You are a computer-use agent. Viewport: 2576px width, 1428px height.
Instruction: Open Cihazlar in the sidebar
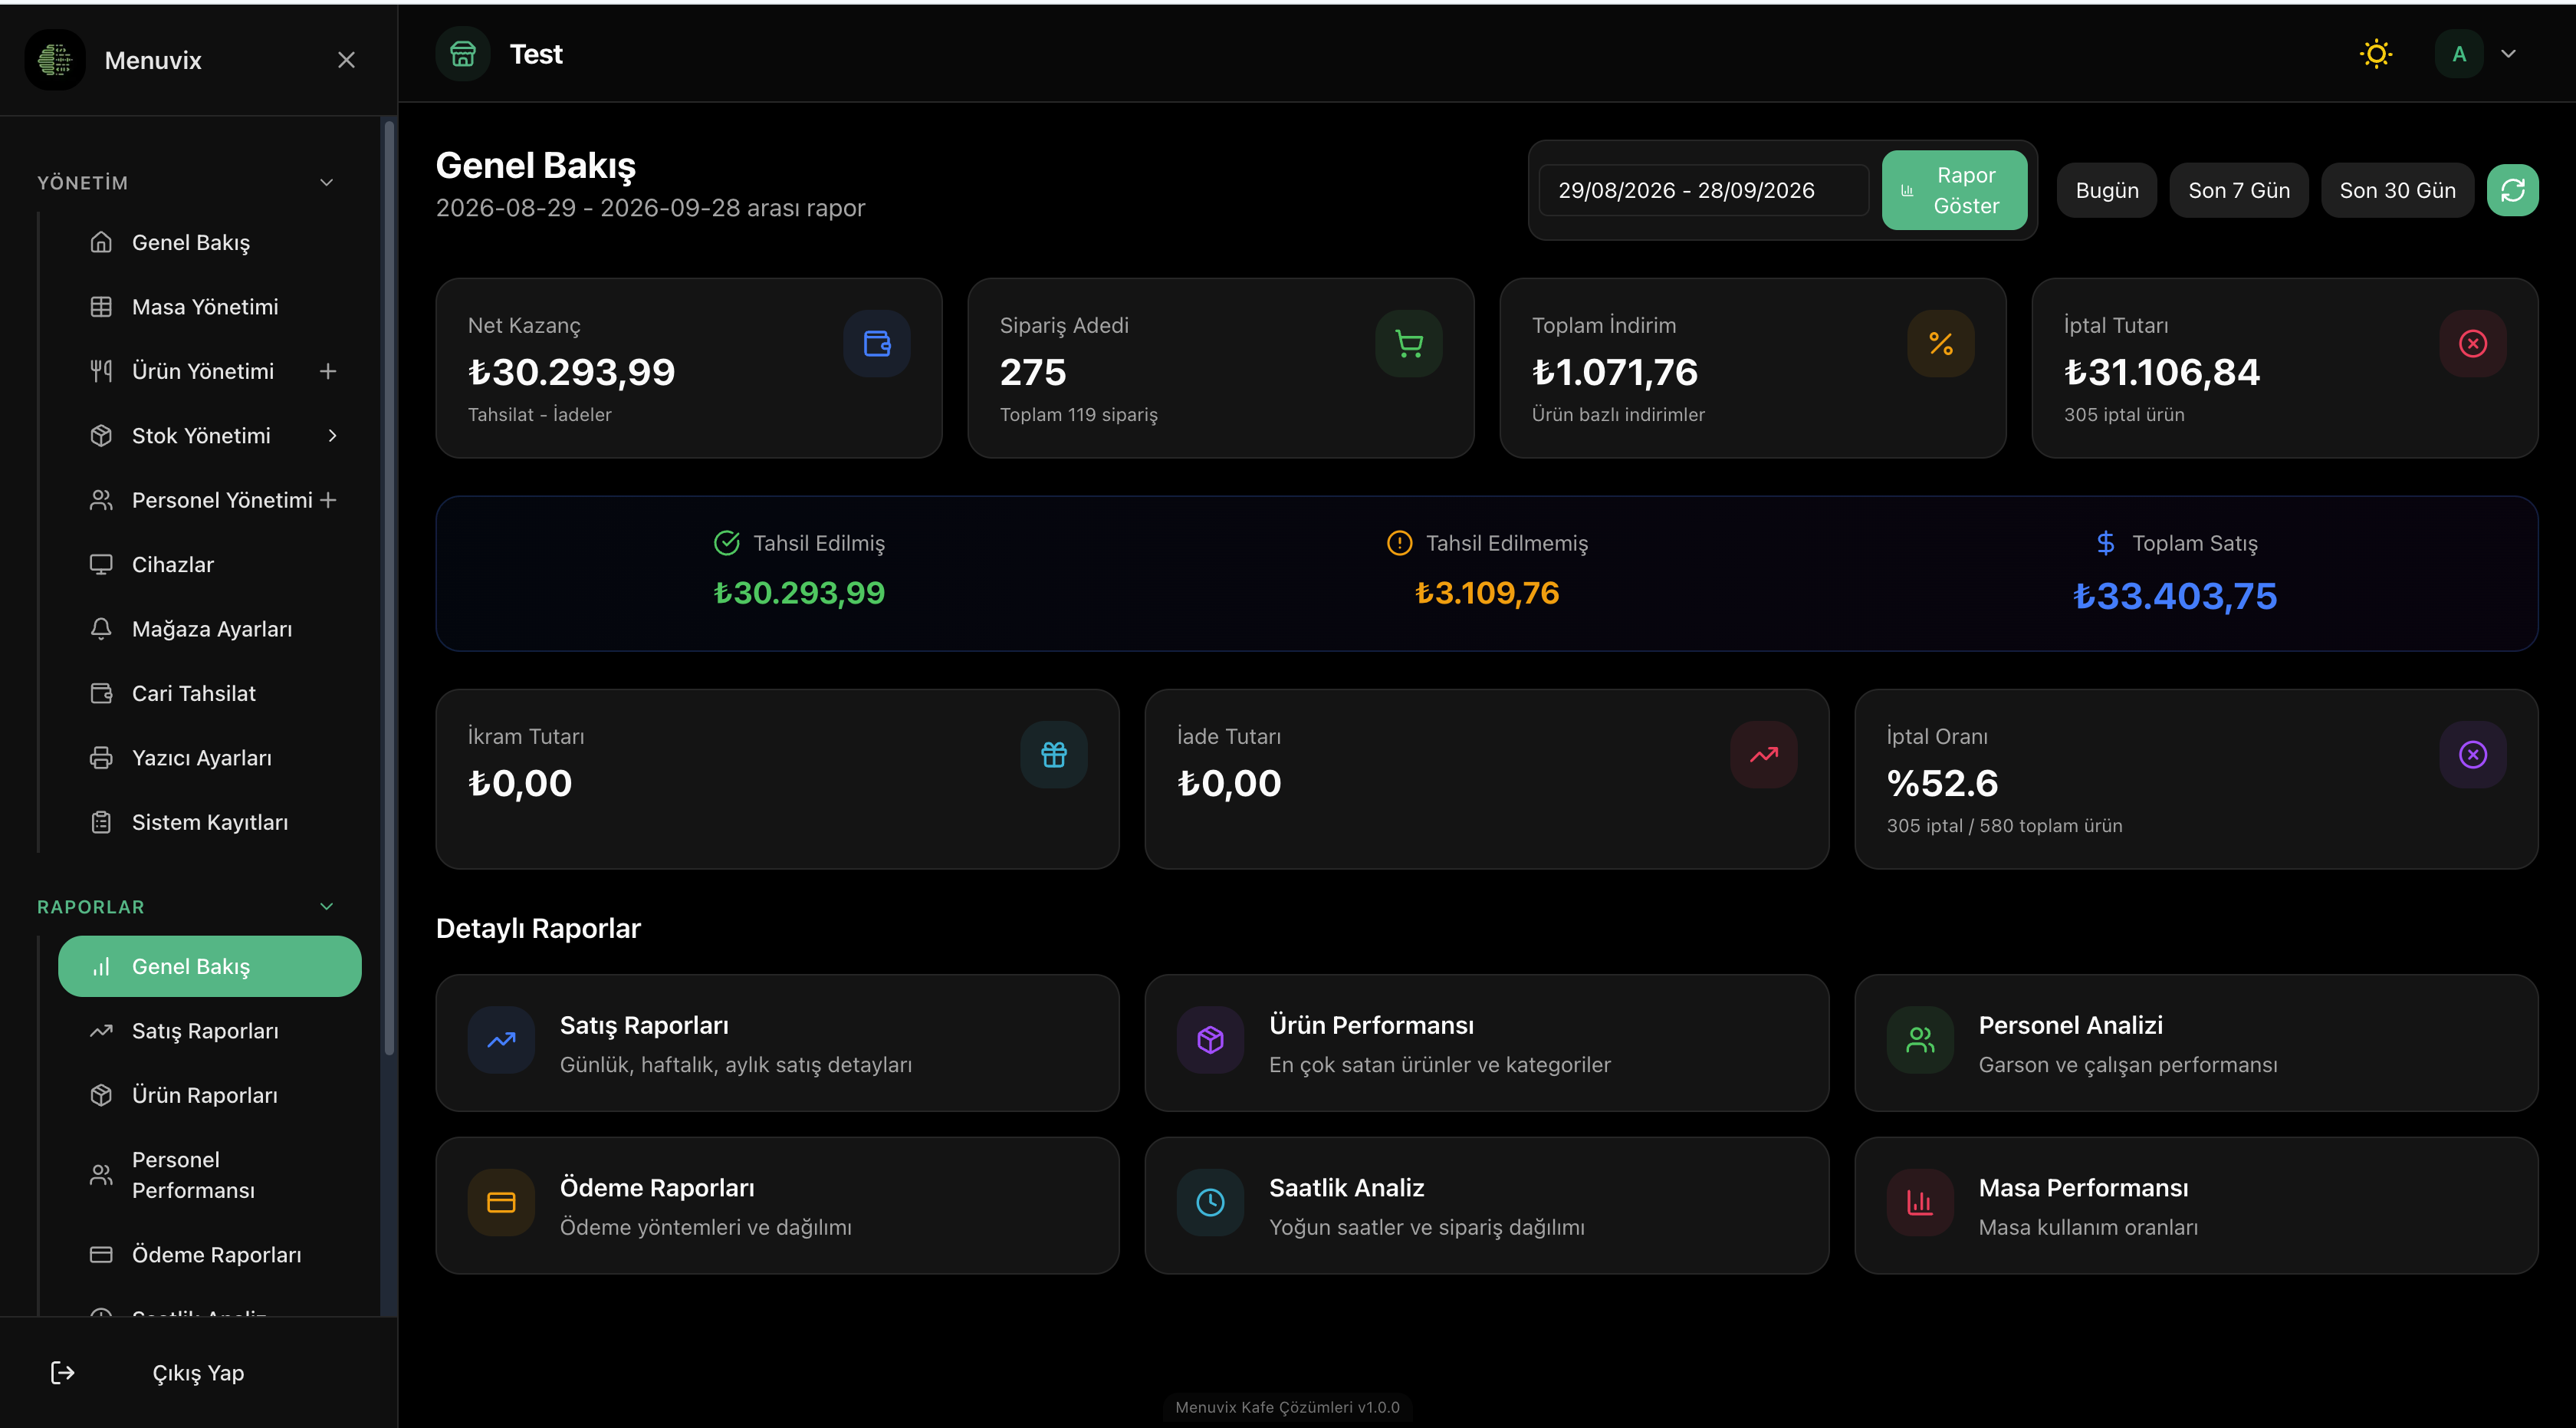coord(210,565)
